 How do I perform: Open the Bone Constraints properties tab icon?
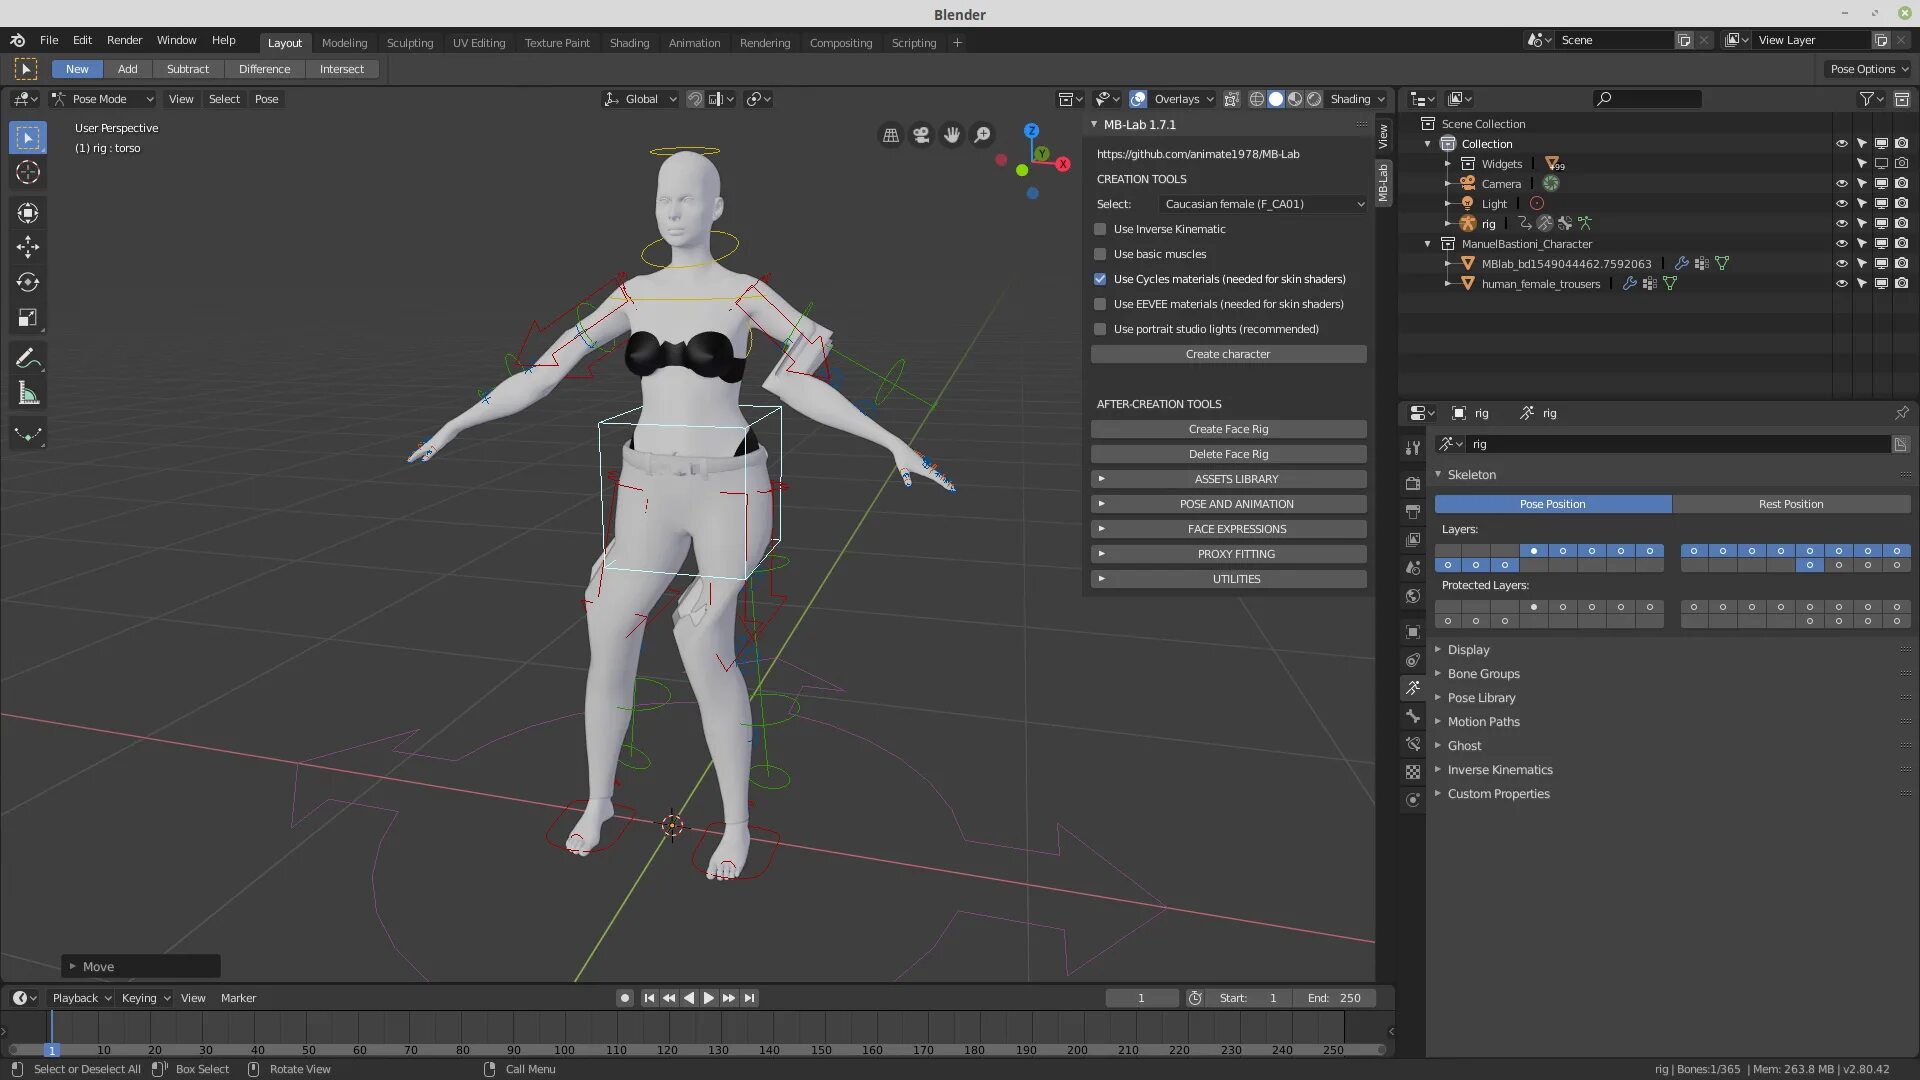click(x=1412, y=744)
